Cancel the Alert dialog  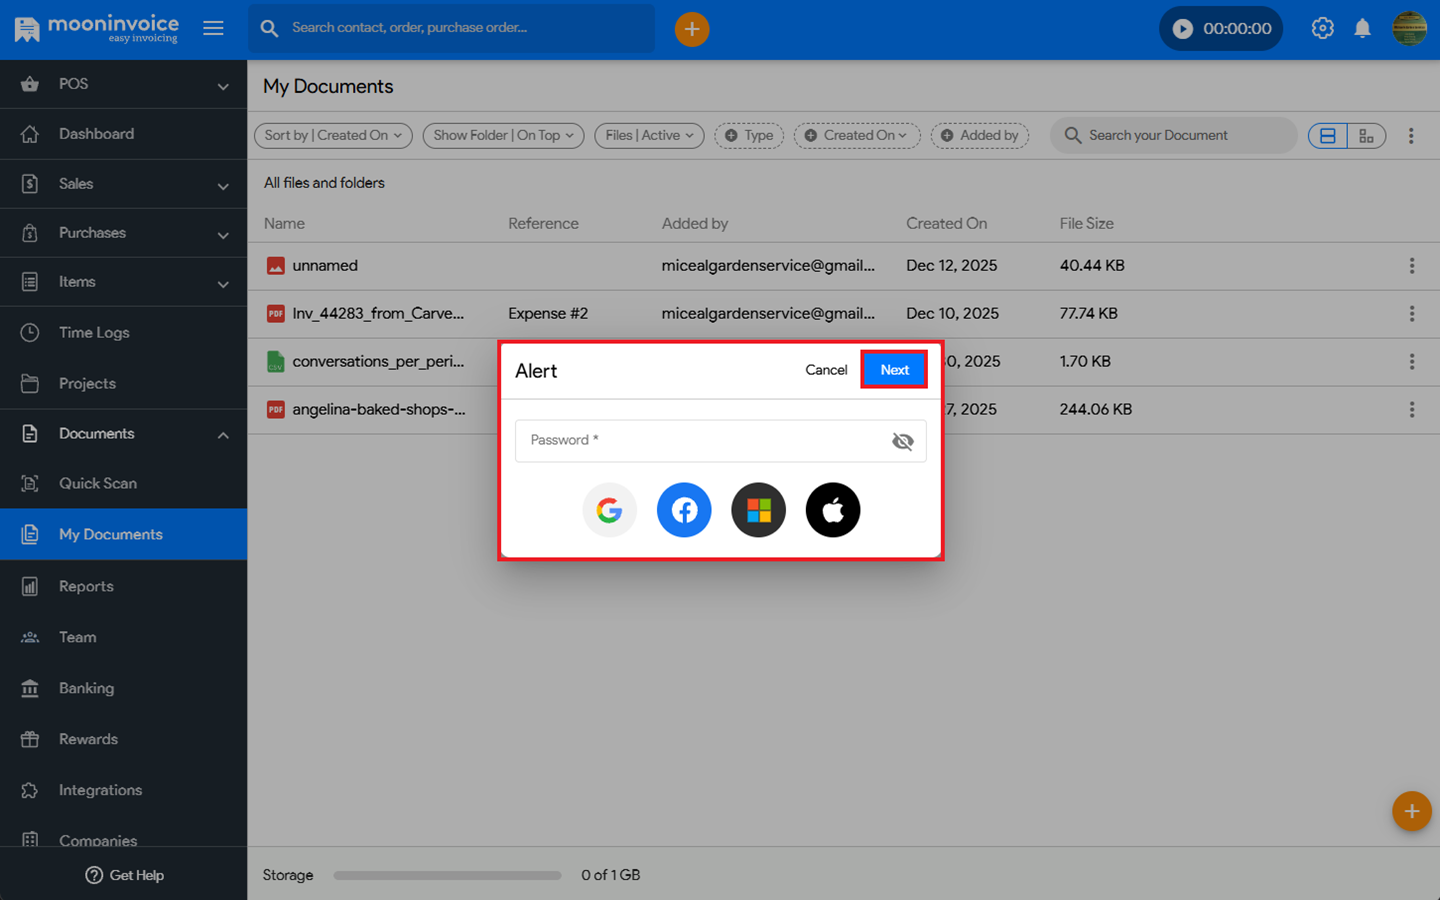(x=826, y=370)
